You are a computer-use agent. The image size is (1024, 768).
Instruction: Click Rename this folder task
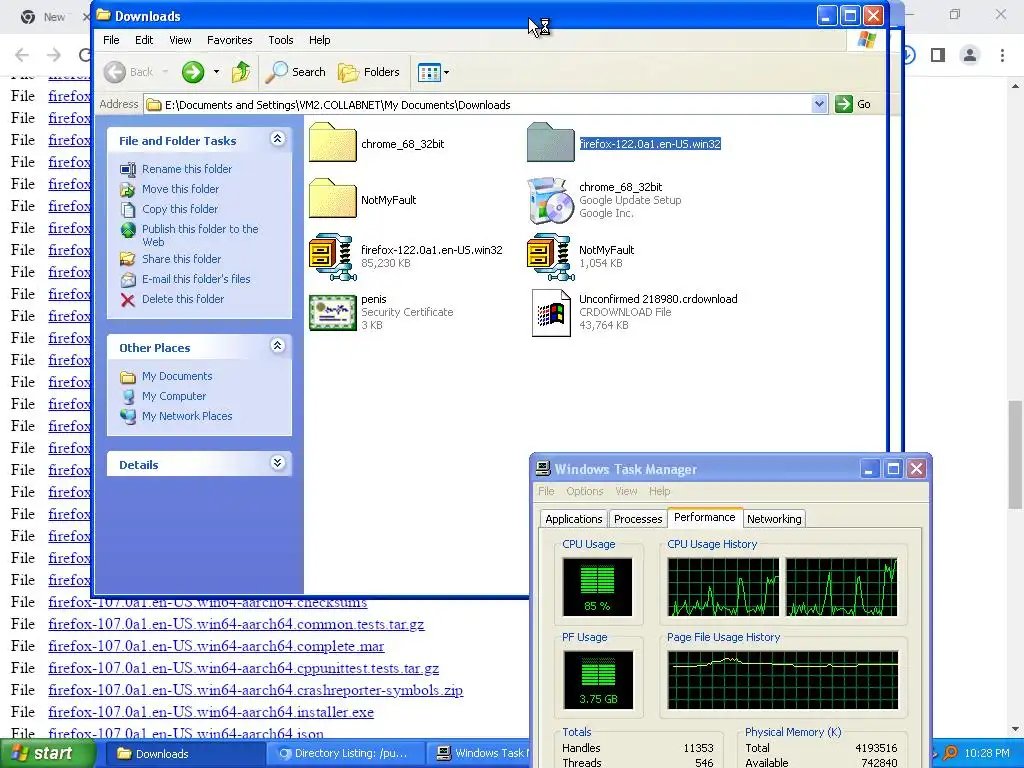(x=187, y=169)
